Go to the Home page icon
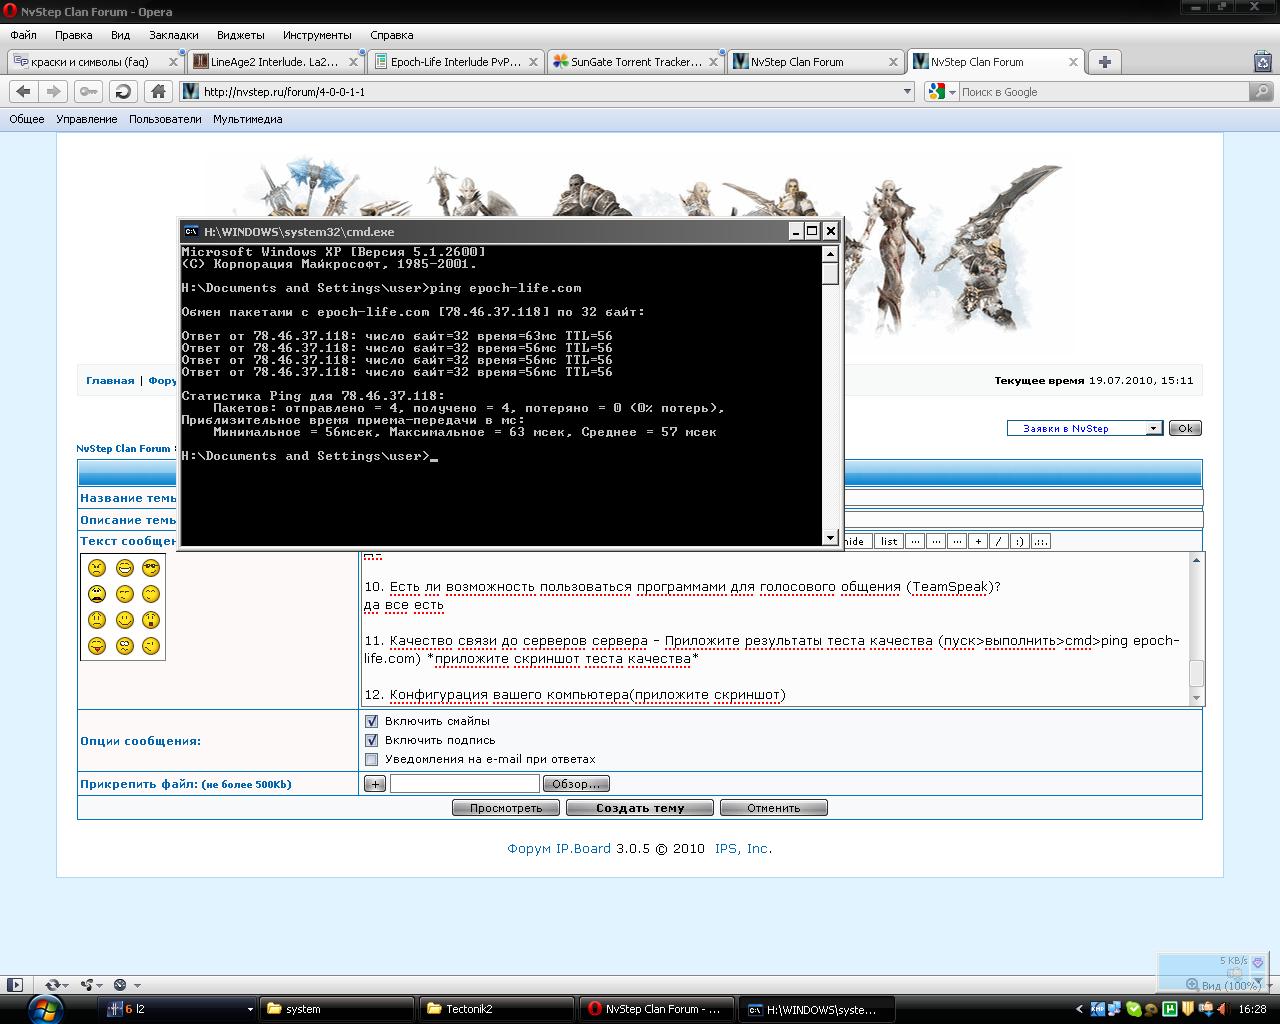 158,92
